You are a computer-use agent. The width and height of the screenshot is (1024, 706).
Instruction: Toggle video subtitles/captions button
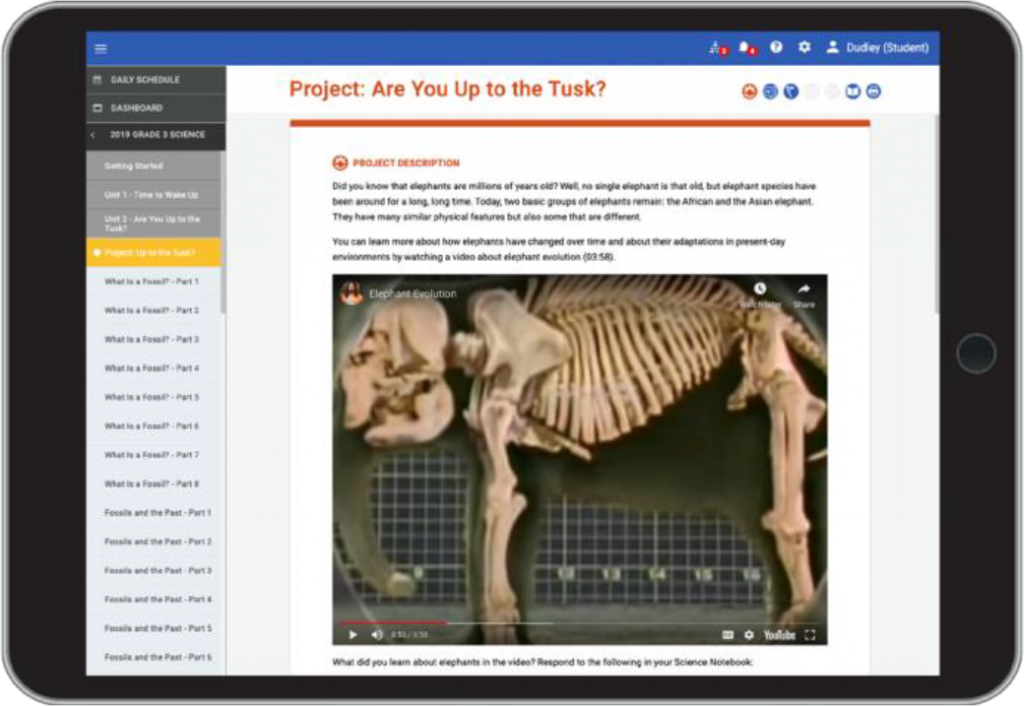(x=728, y=635)
